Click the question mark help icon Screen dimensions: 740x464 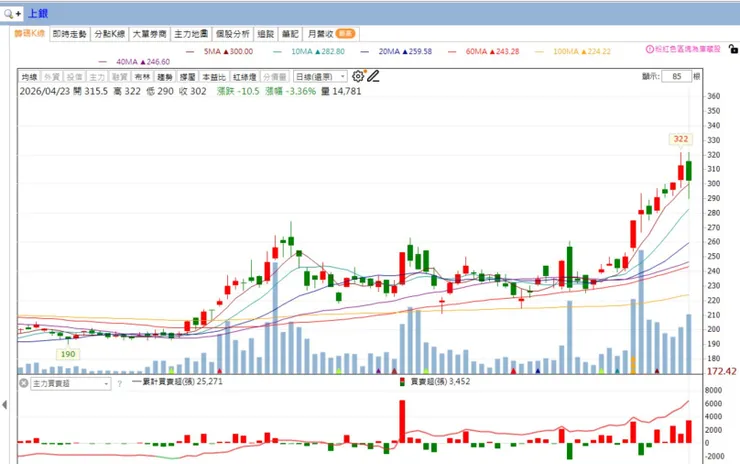(x=119, y=384)
